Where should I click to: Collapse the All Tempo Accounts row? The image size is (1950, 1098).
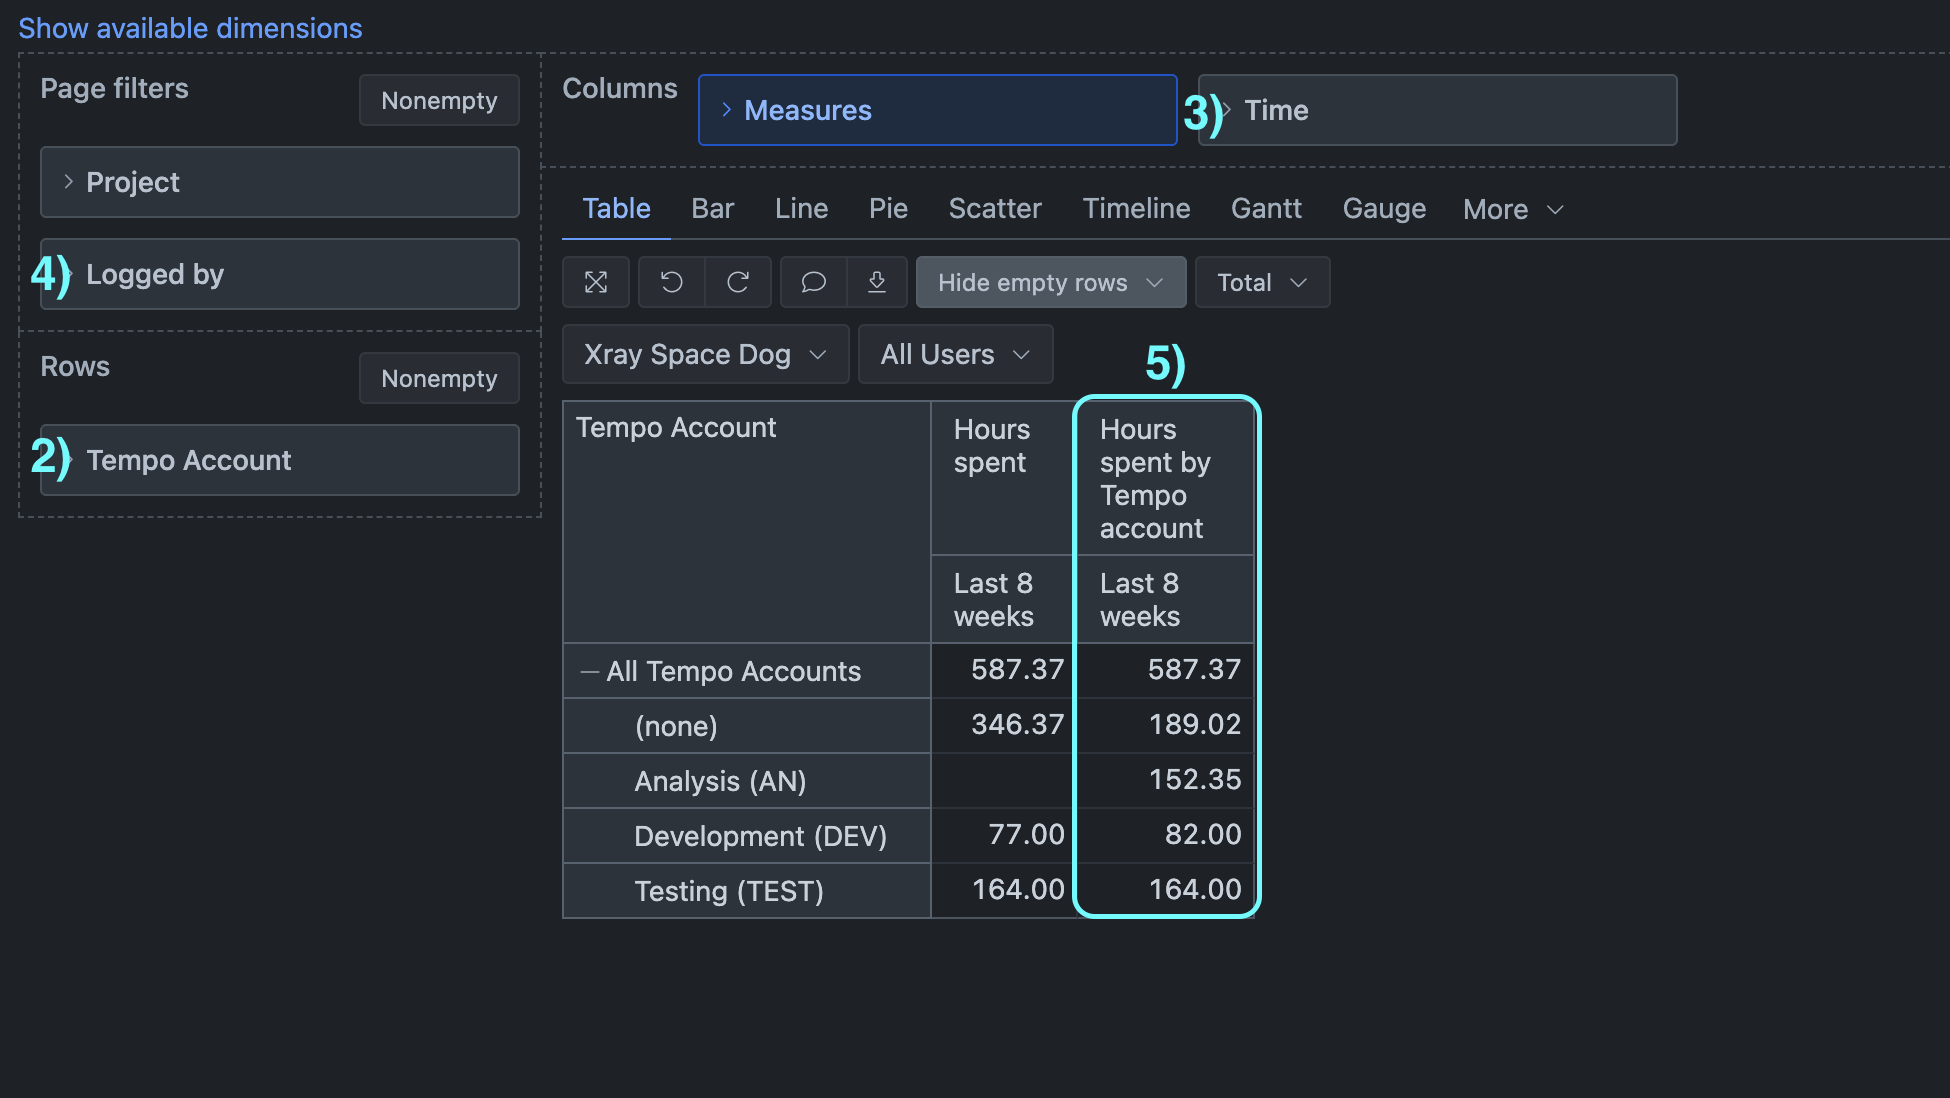590,672
